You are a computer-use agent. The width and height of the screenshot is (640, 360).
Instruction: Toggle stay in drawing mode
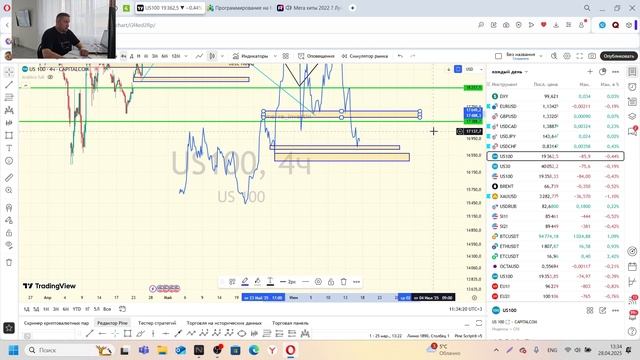coord(9,220)
